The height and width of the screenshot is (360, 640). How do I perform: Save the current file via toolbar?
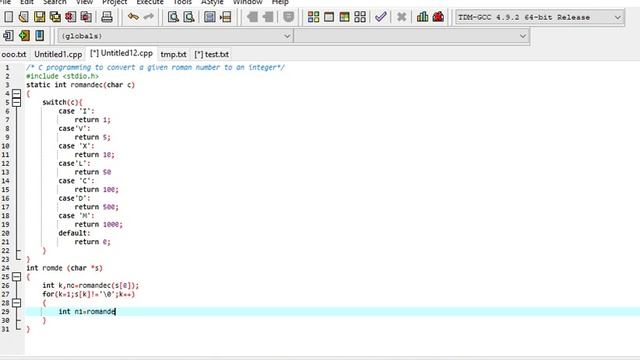(x=39, y=17)
